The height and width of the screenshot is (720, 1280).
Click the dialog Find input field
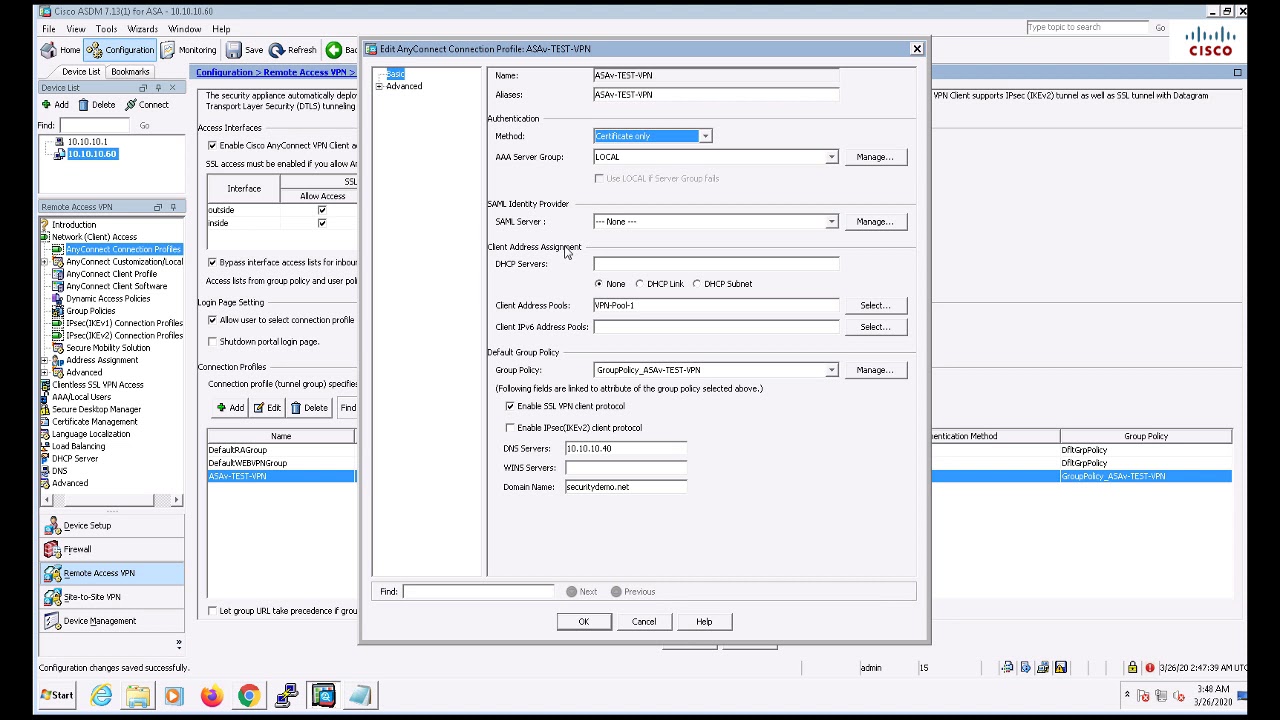coord(478,592)
